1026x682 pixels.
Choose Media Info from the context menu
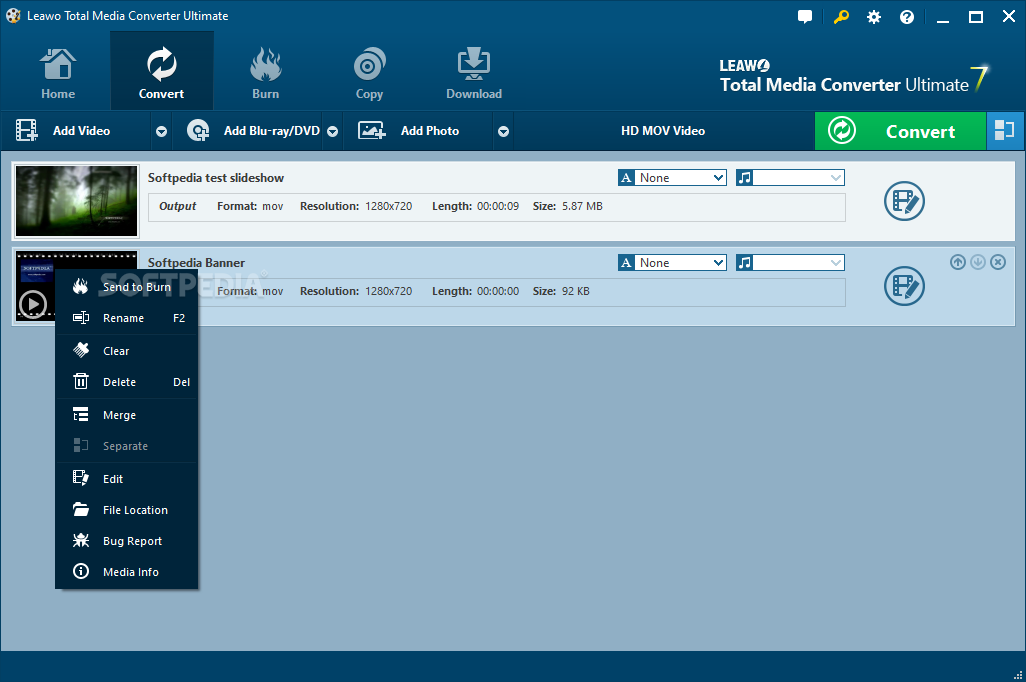point(127,572)
